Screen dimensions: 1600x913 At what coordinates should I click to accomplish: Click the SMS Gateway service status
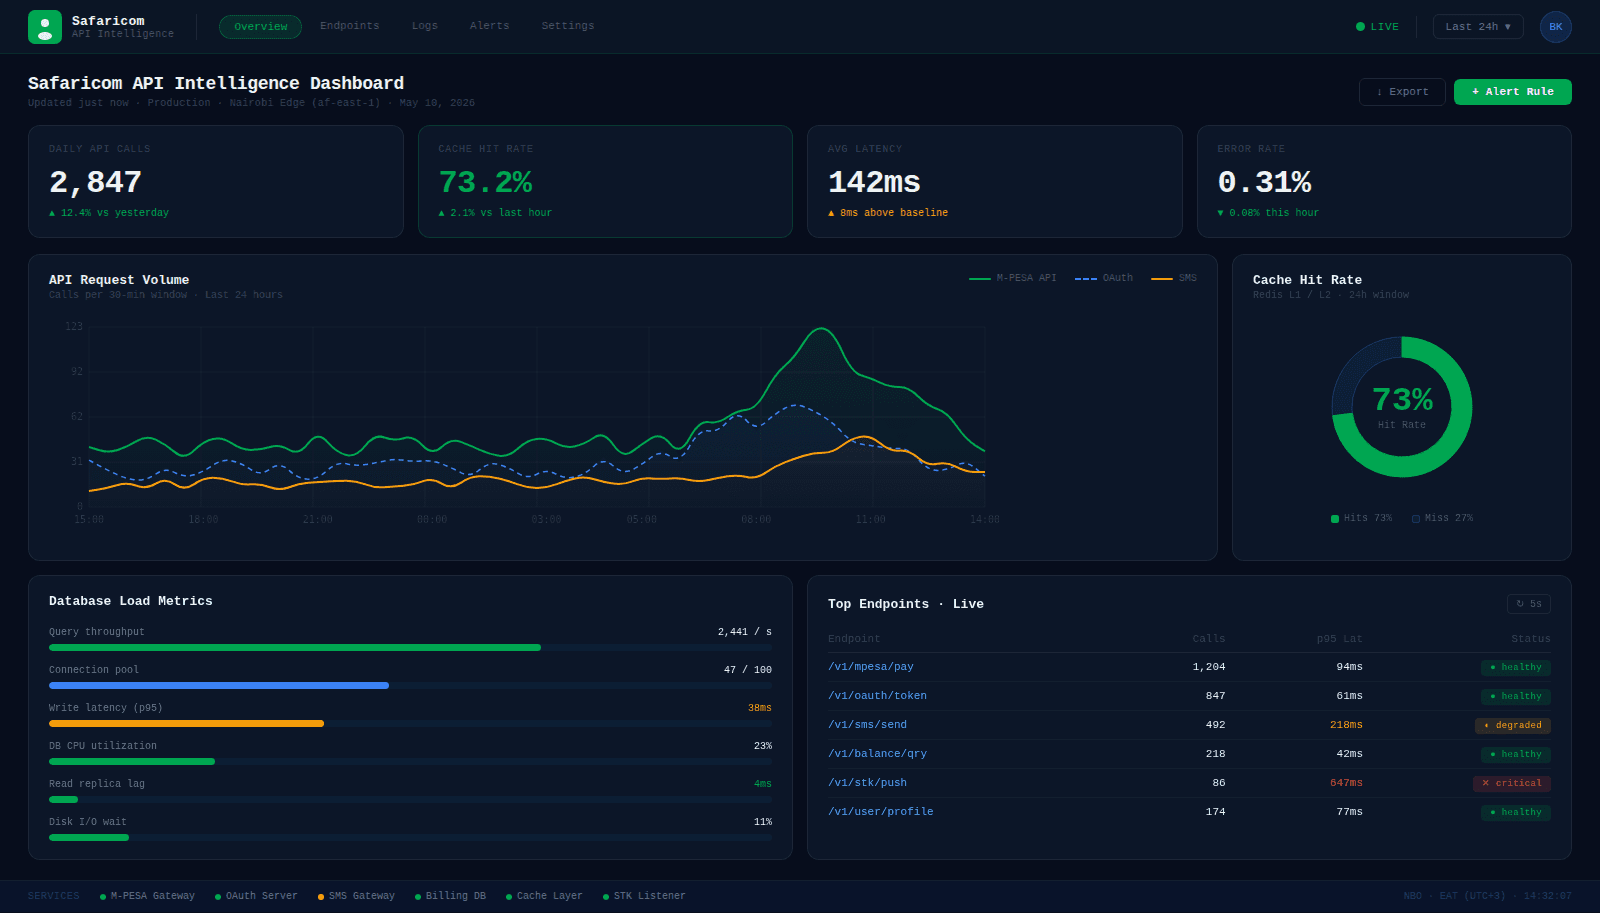pyautogui.click(x=356, y=896)
